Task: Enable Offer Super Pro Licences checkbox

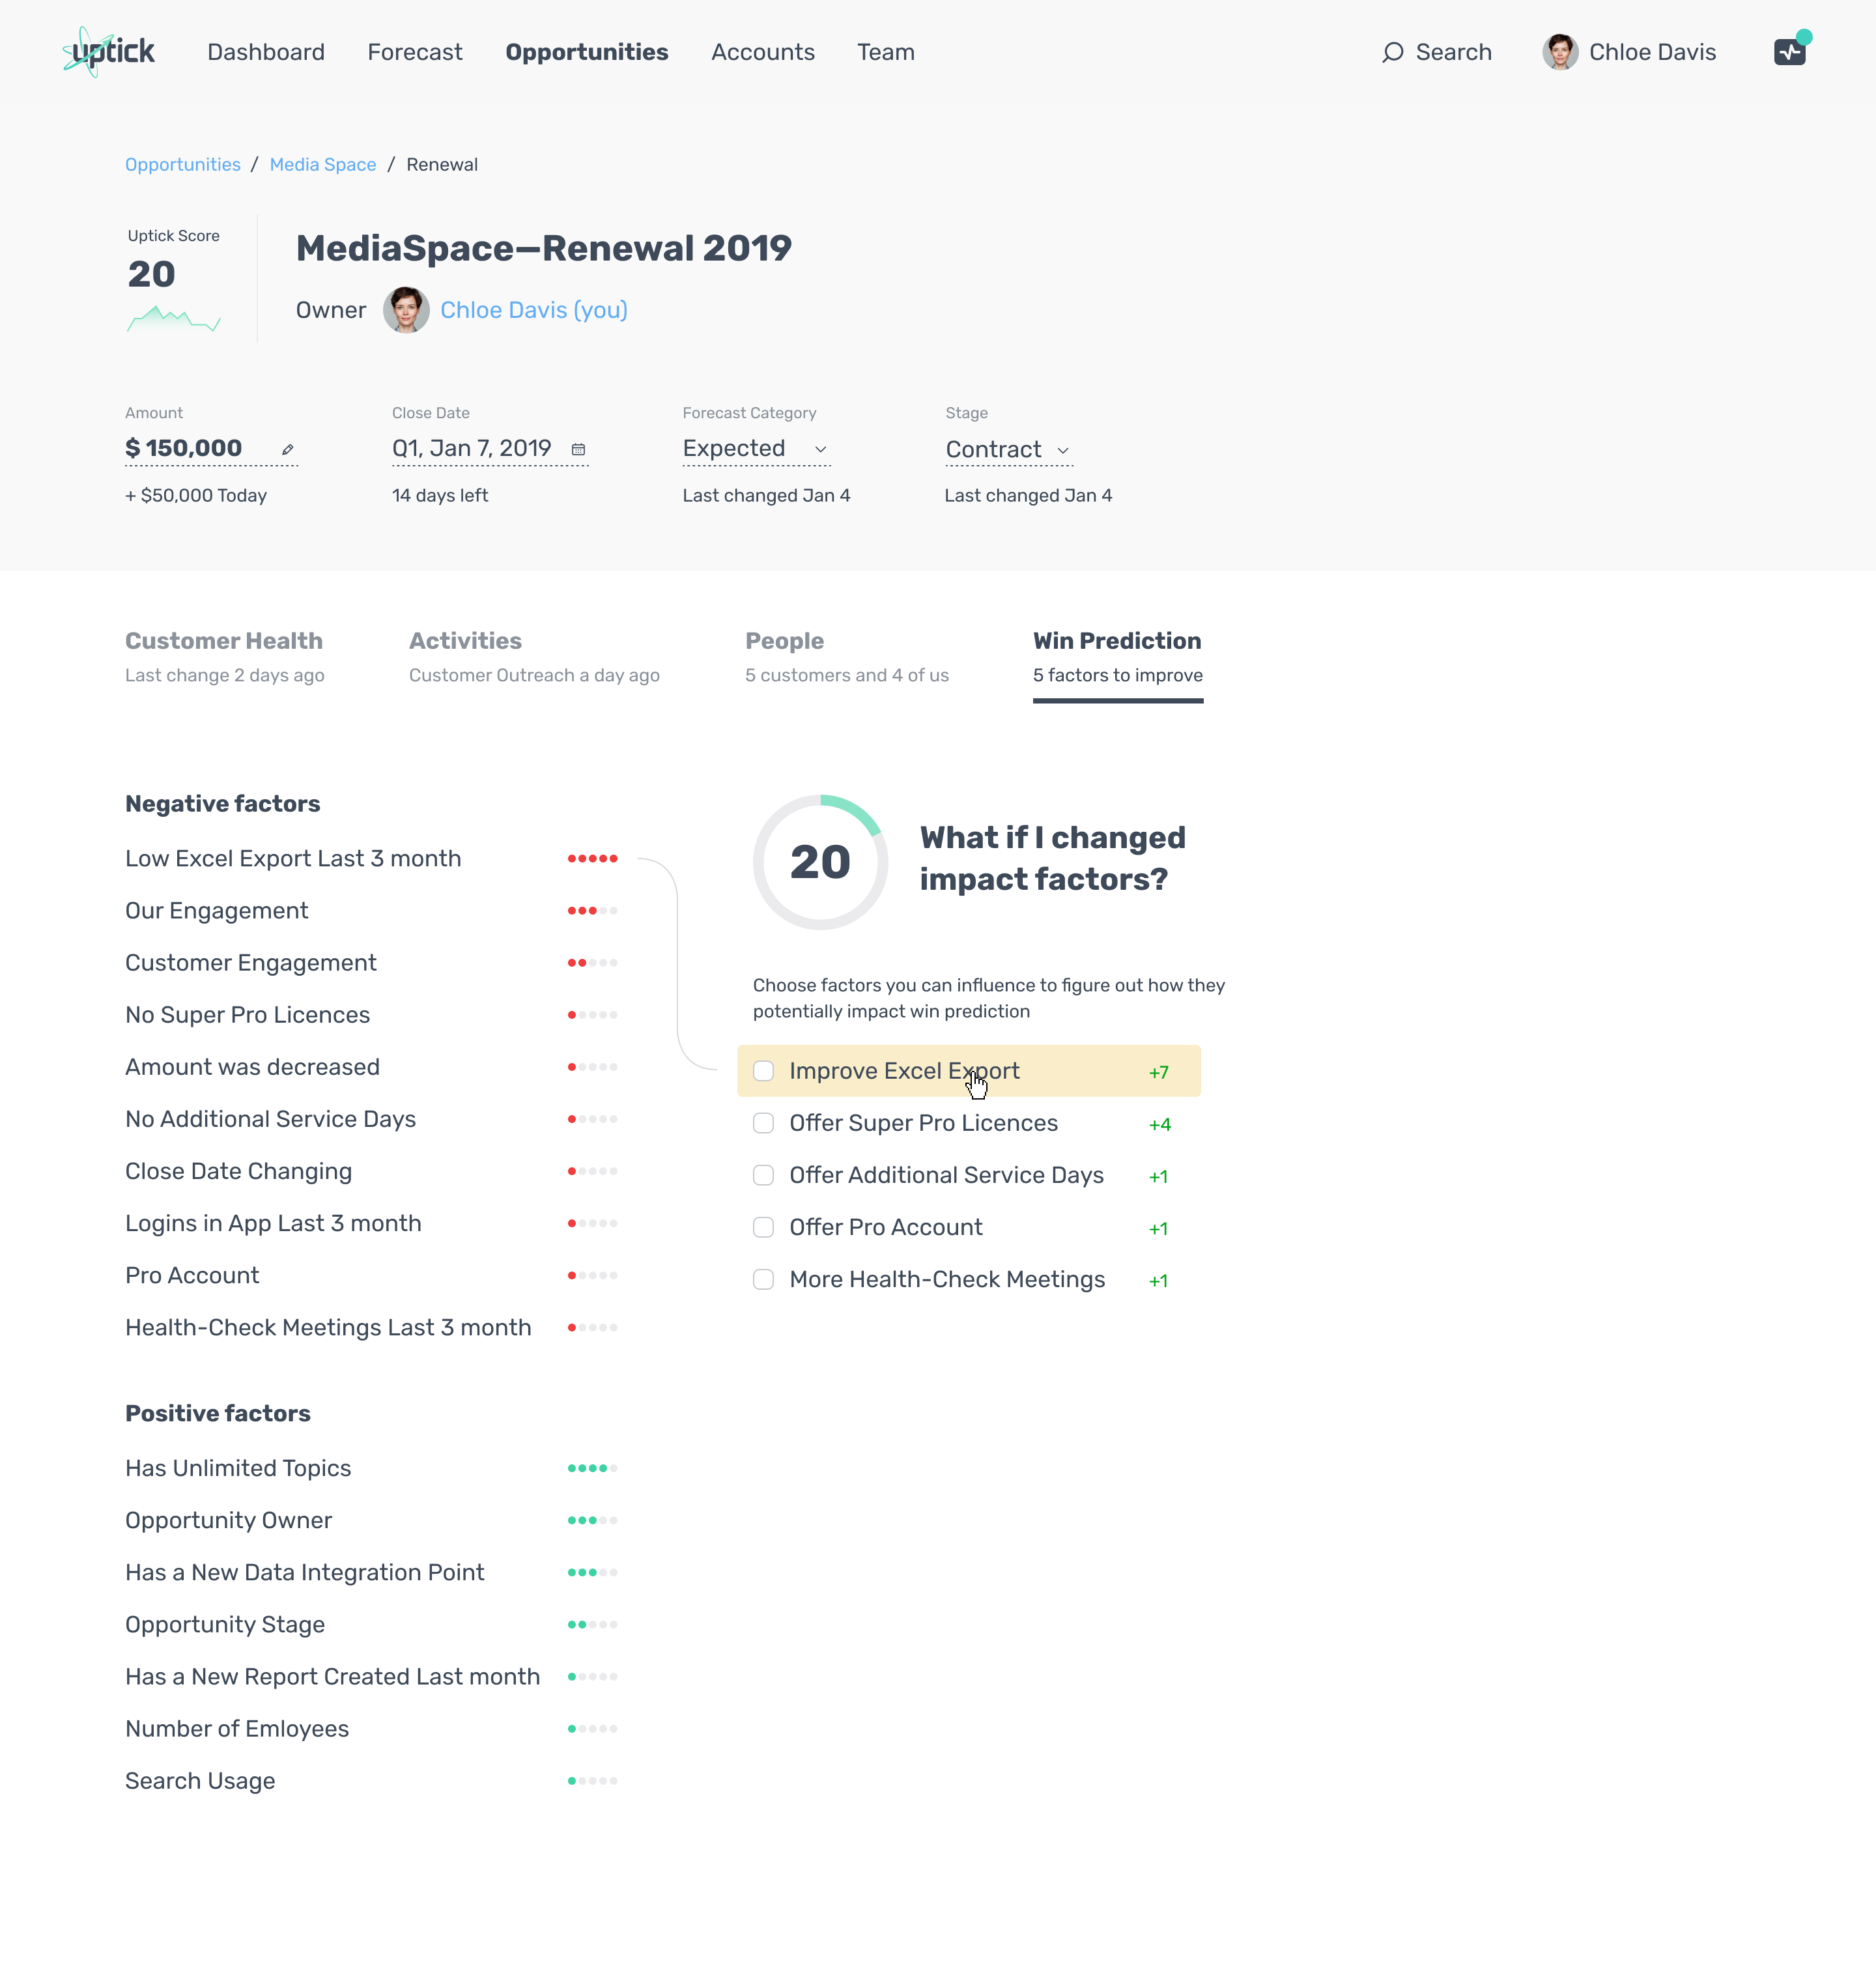Action: (763, 1123)
